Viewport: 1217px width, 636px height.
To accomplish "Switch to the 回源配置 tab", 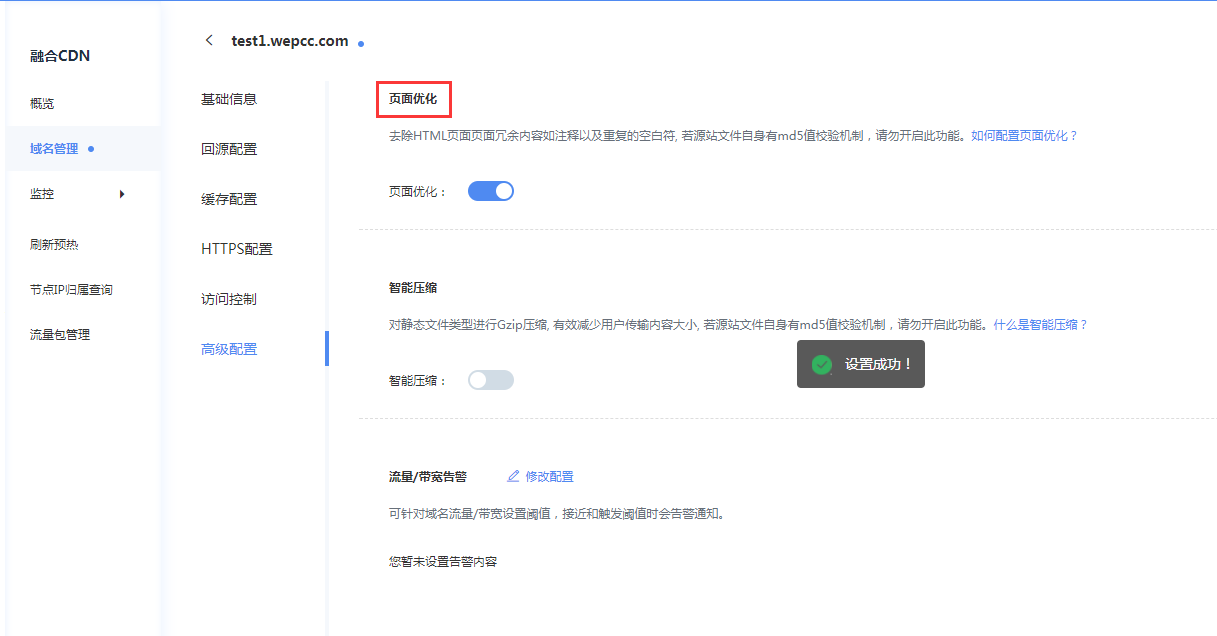I will coord(229,149).
